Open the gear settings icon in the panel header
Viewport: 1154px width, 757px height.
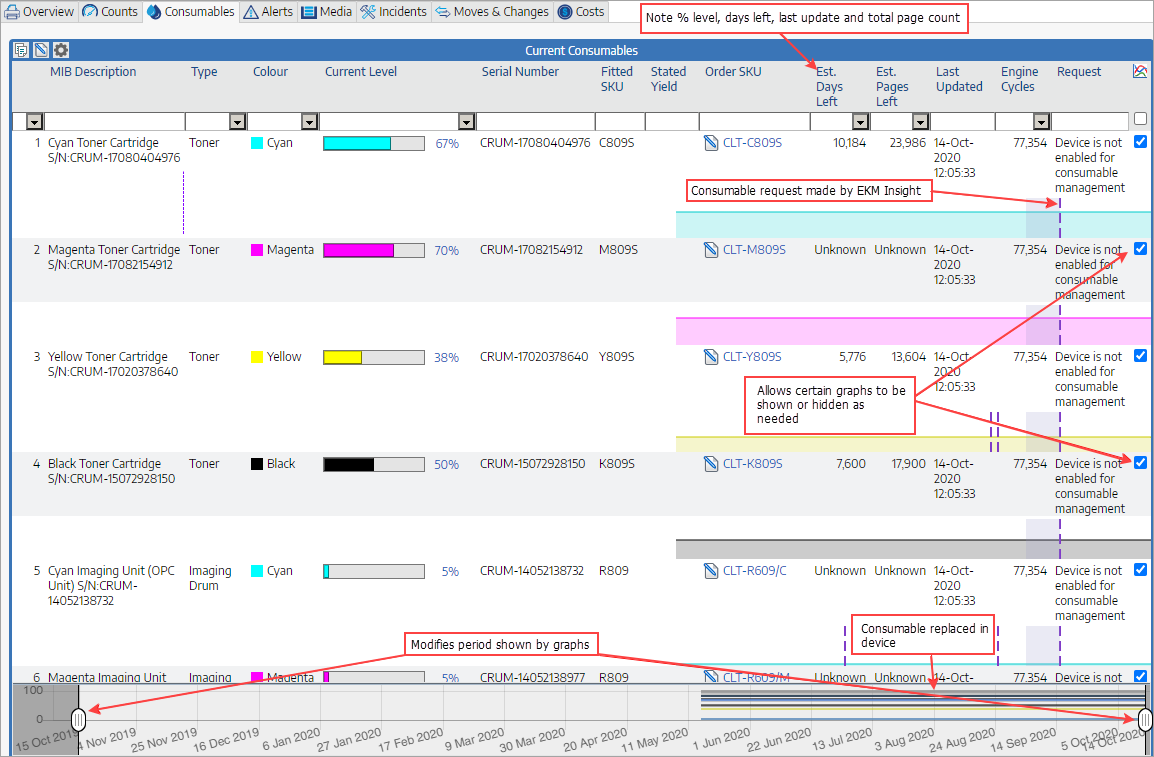[x=61, y=50]
